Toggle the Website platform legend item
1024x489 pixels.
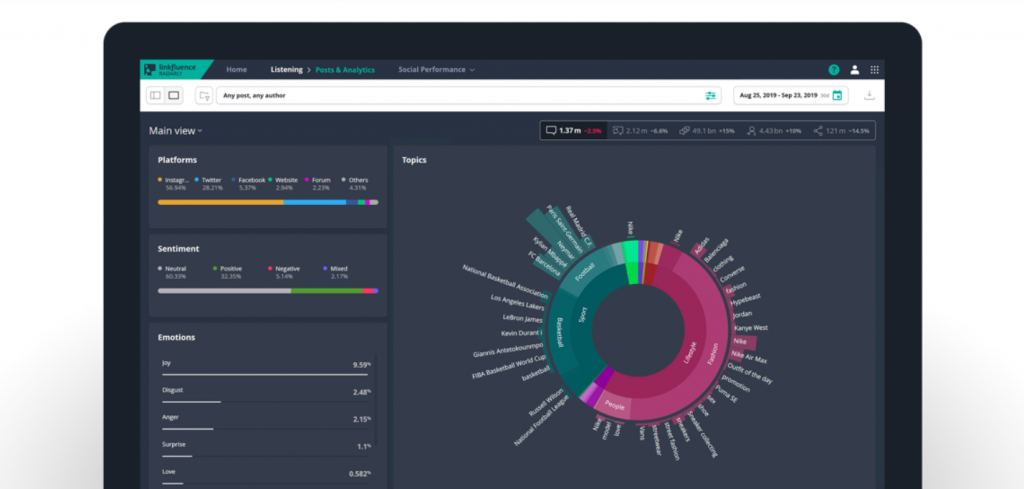[x=283, y=183]
